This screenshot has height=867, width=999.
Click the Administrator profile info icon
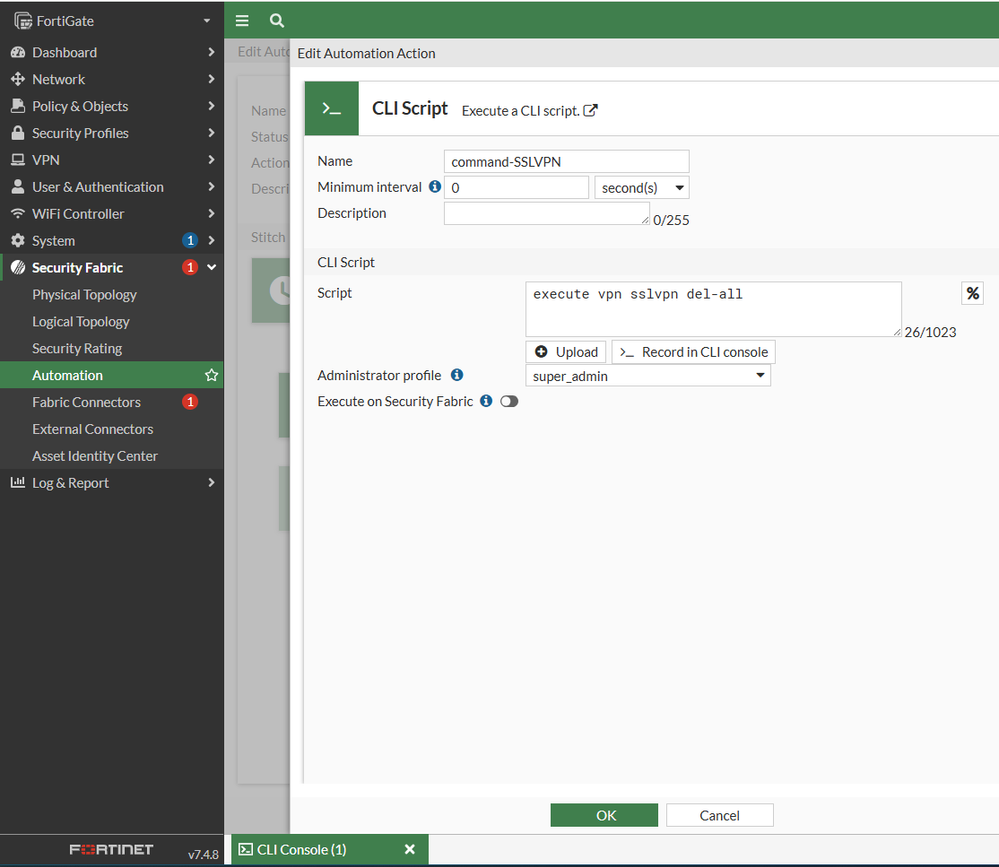pyautogui.click(x=457, y=375)
